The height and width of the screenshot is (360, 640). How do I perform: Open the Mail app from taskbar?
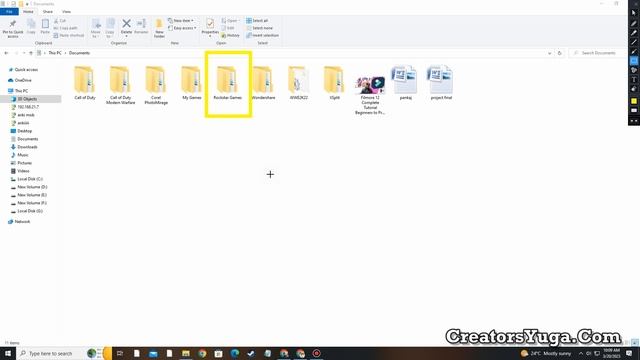tap(153, 353)
